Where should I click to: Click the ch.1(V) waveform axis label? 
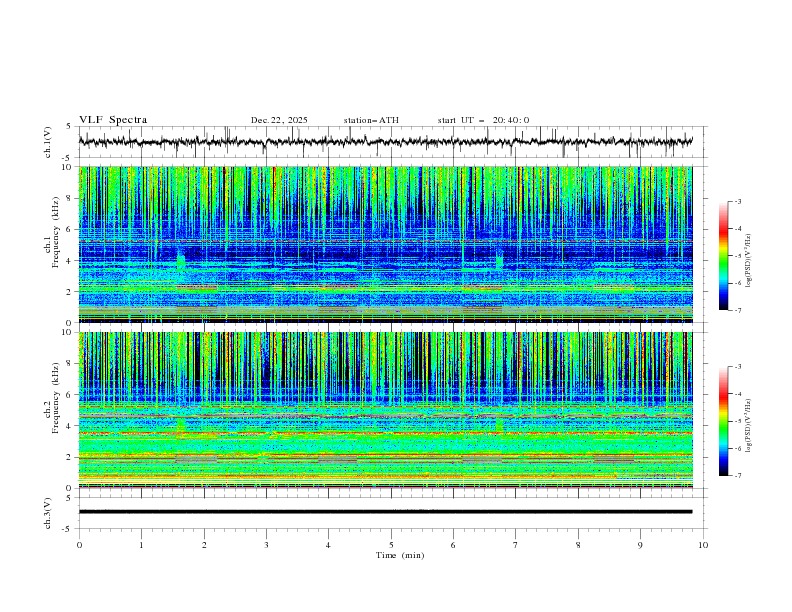(48, 142)
